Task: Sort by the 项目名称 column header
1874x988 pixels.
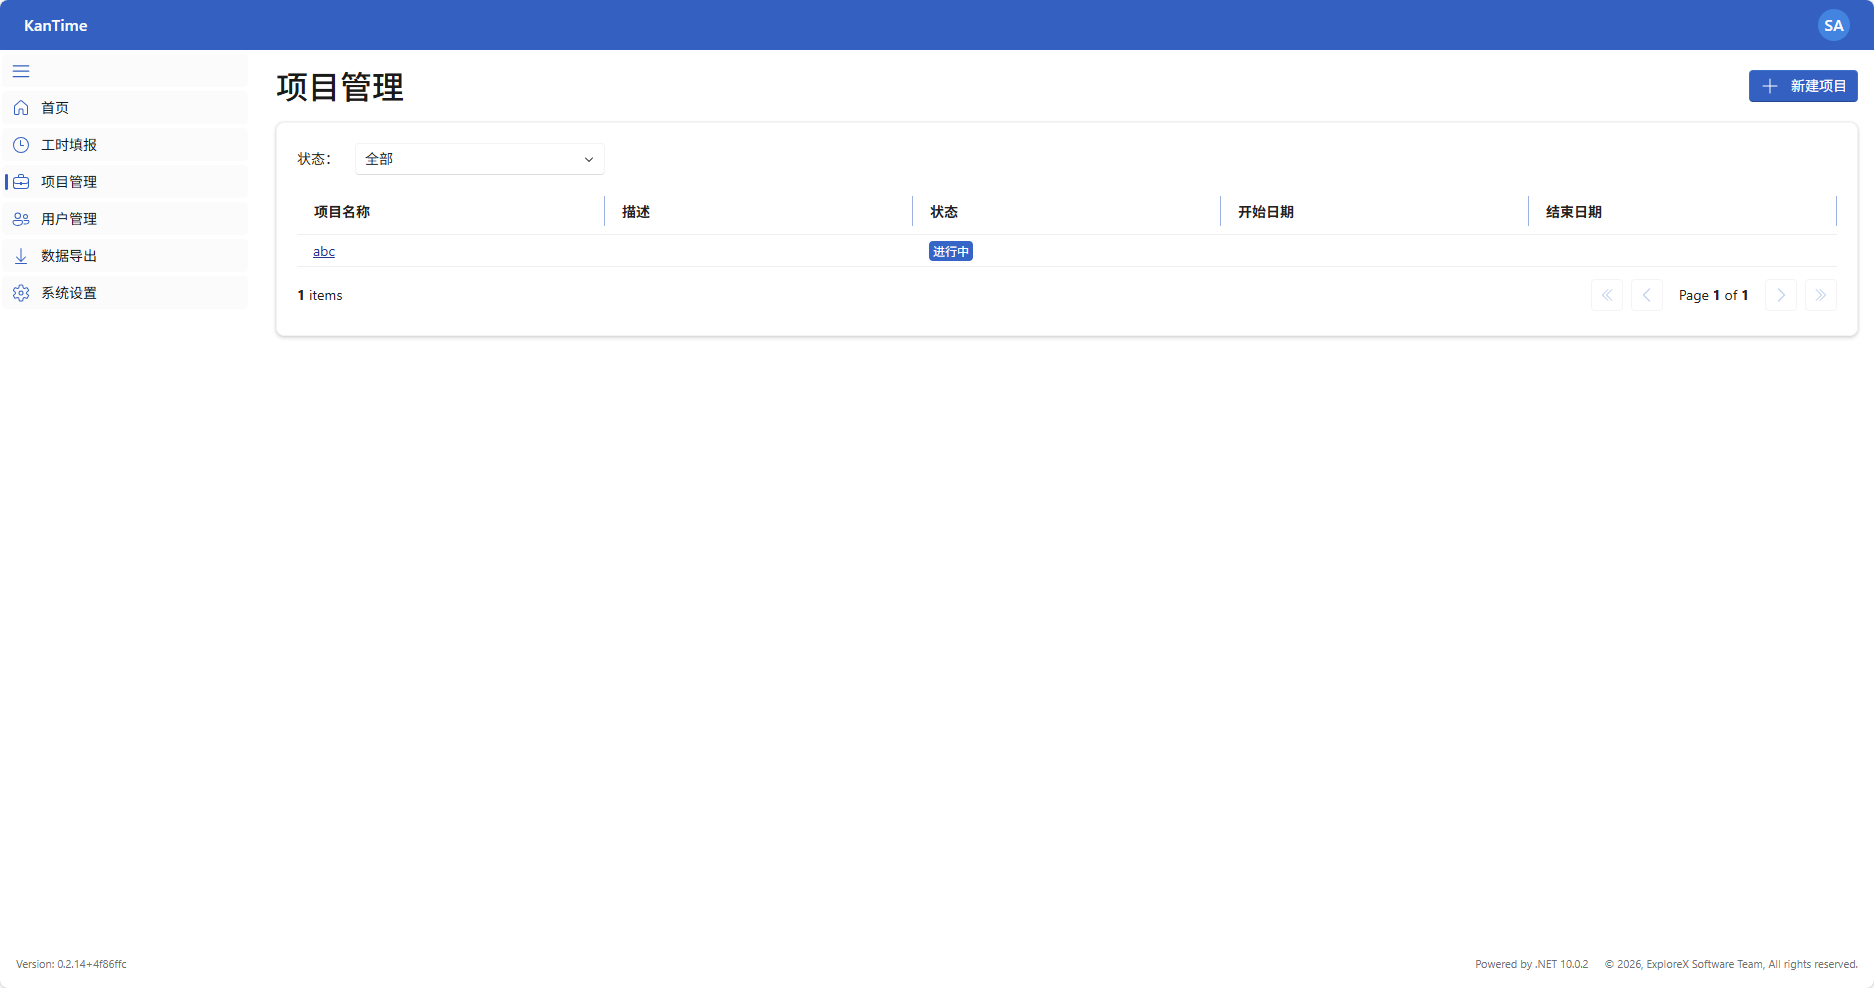Action: [342, 212]
